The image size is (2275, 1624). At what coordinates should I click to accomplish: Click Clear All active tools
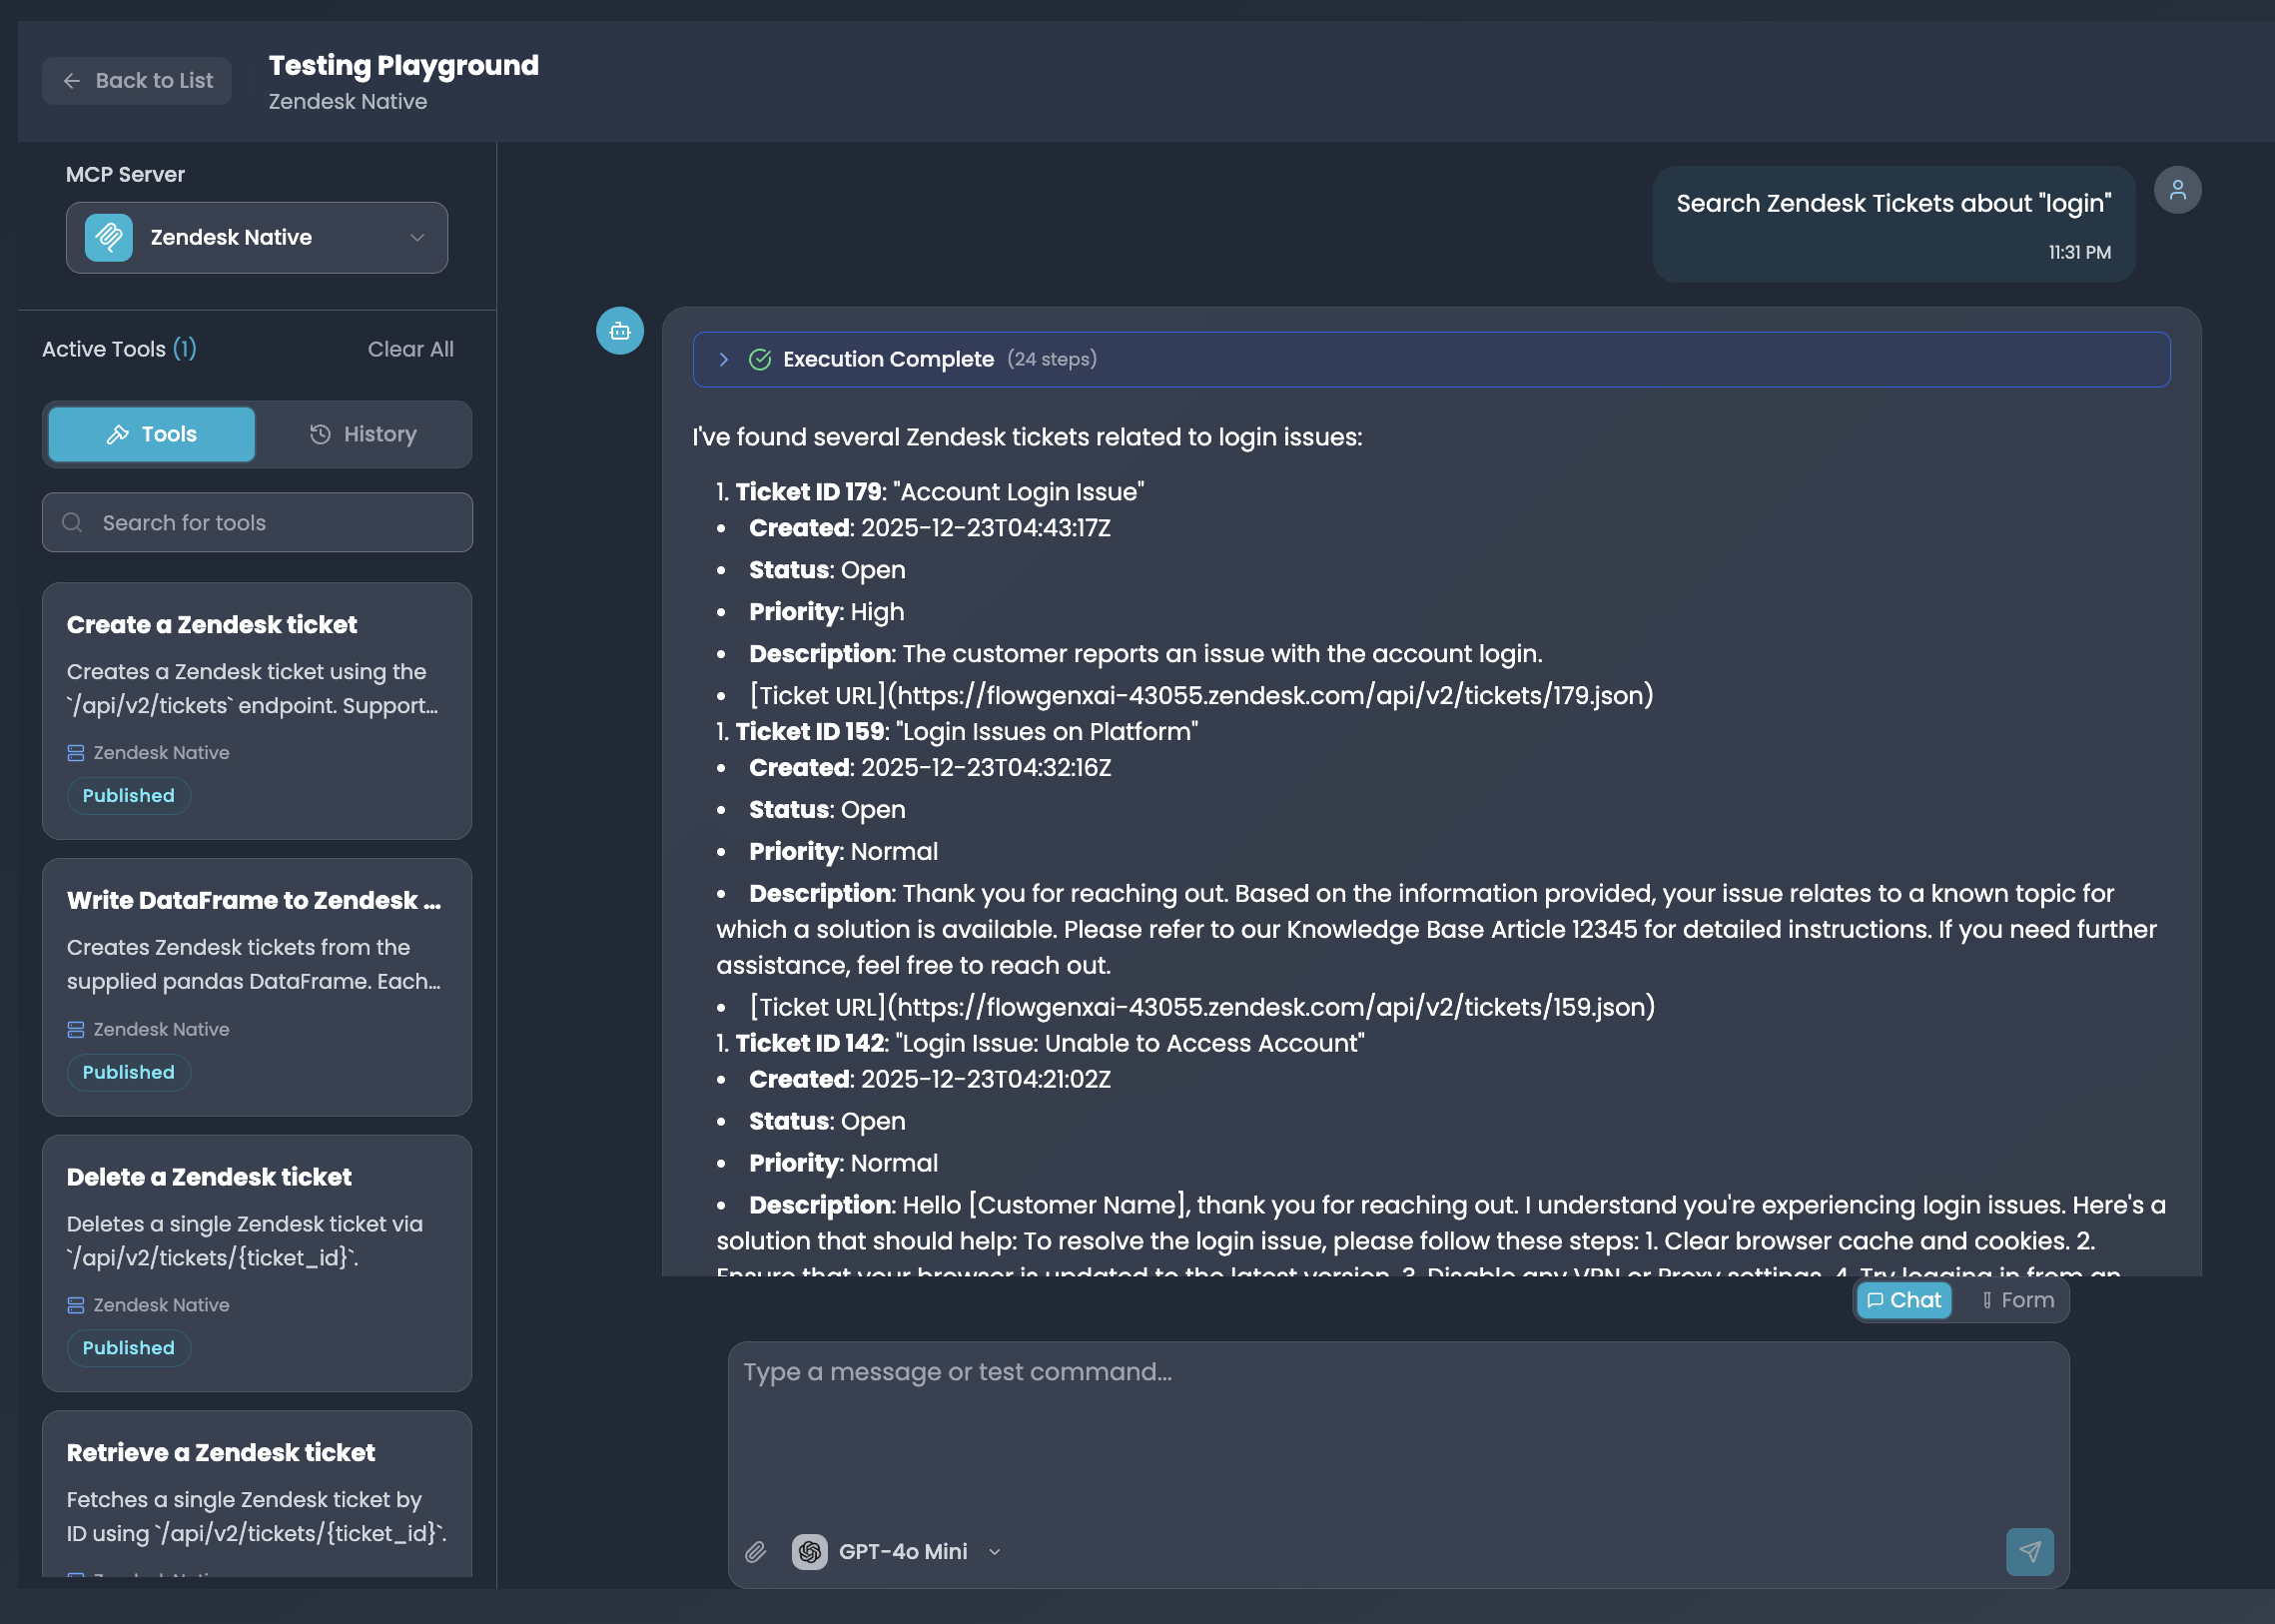(410, 349)
